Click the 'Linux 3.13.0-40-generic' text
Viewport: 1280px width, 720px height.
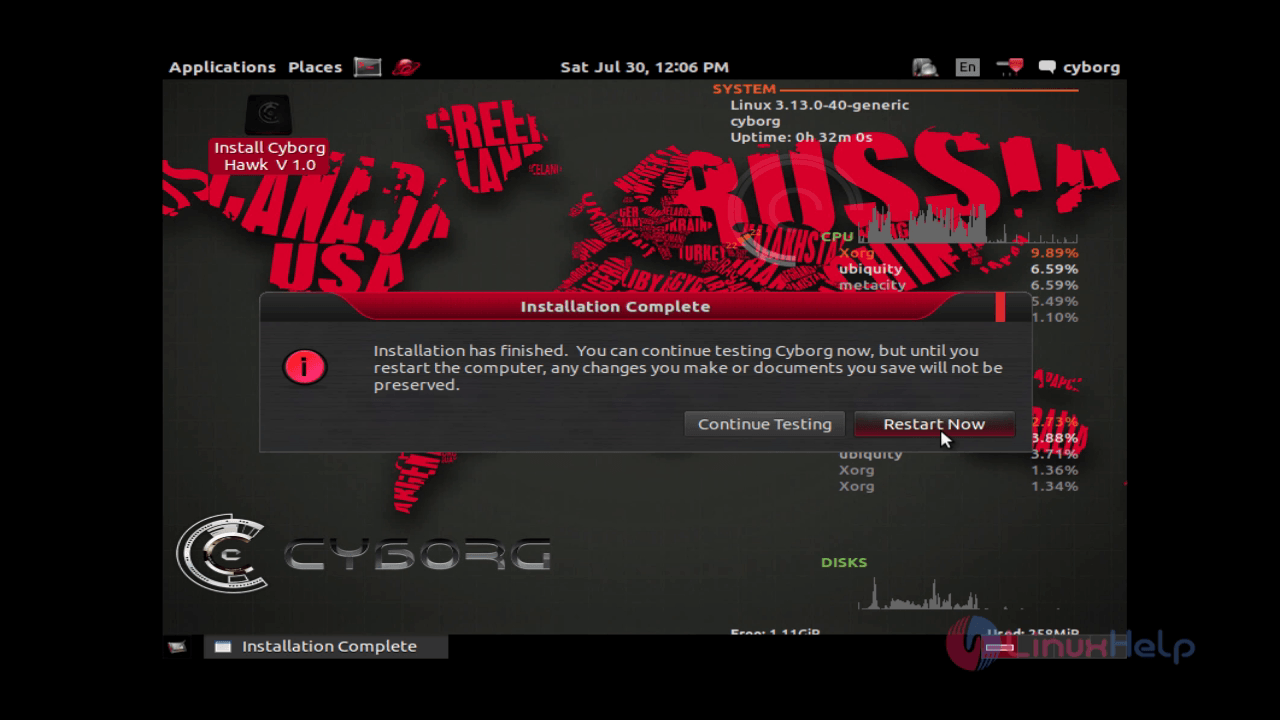coord(820,105)
